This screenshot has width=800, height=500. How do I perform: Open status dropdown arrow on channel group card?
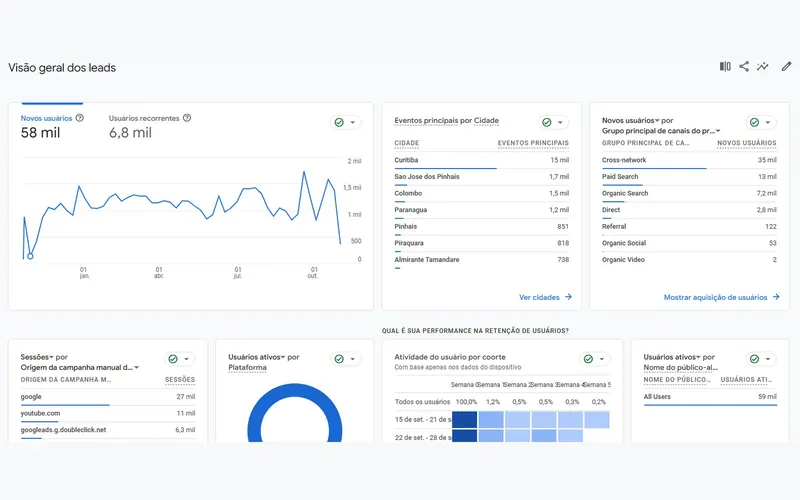[x=767, y=122]
